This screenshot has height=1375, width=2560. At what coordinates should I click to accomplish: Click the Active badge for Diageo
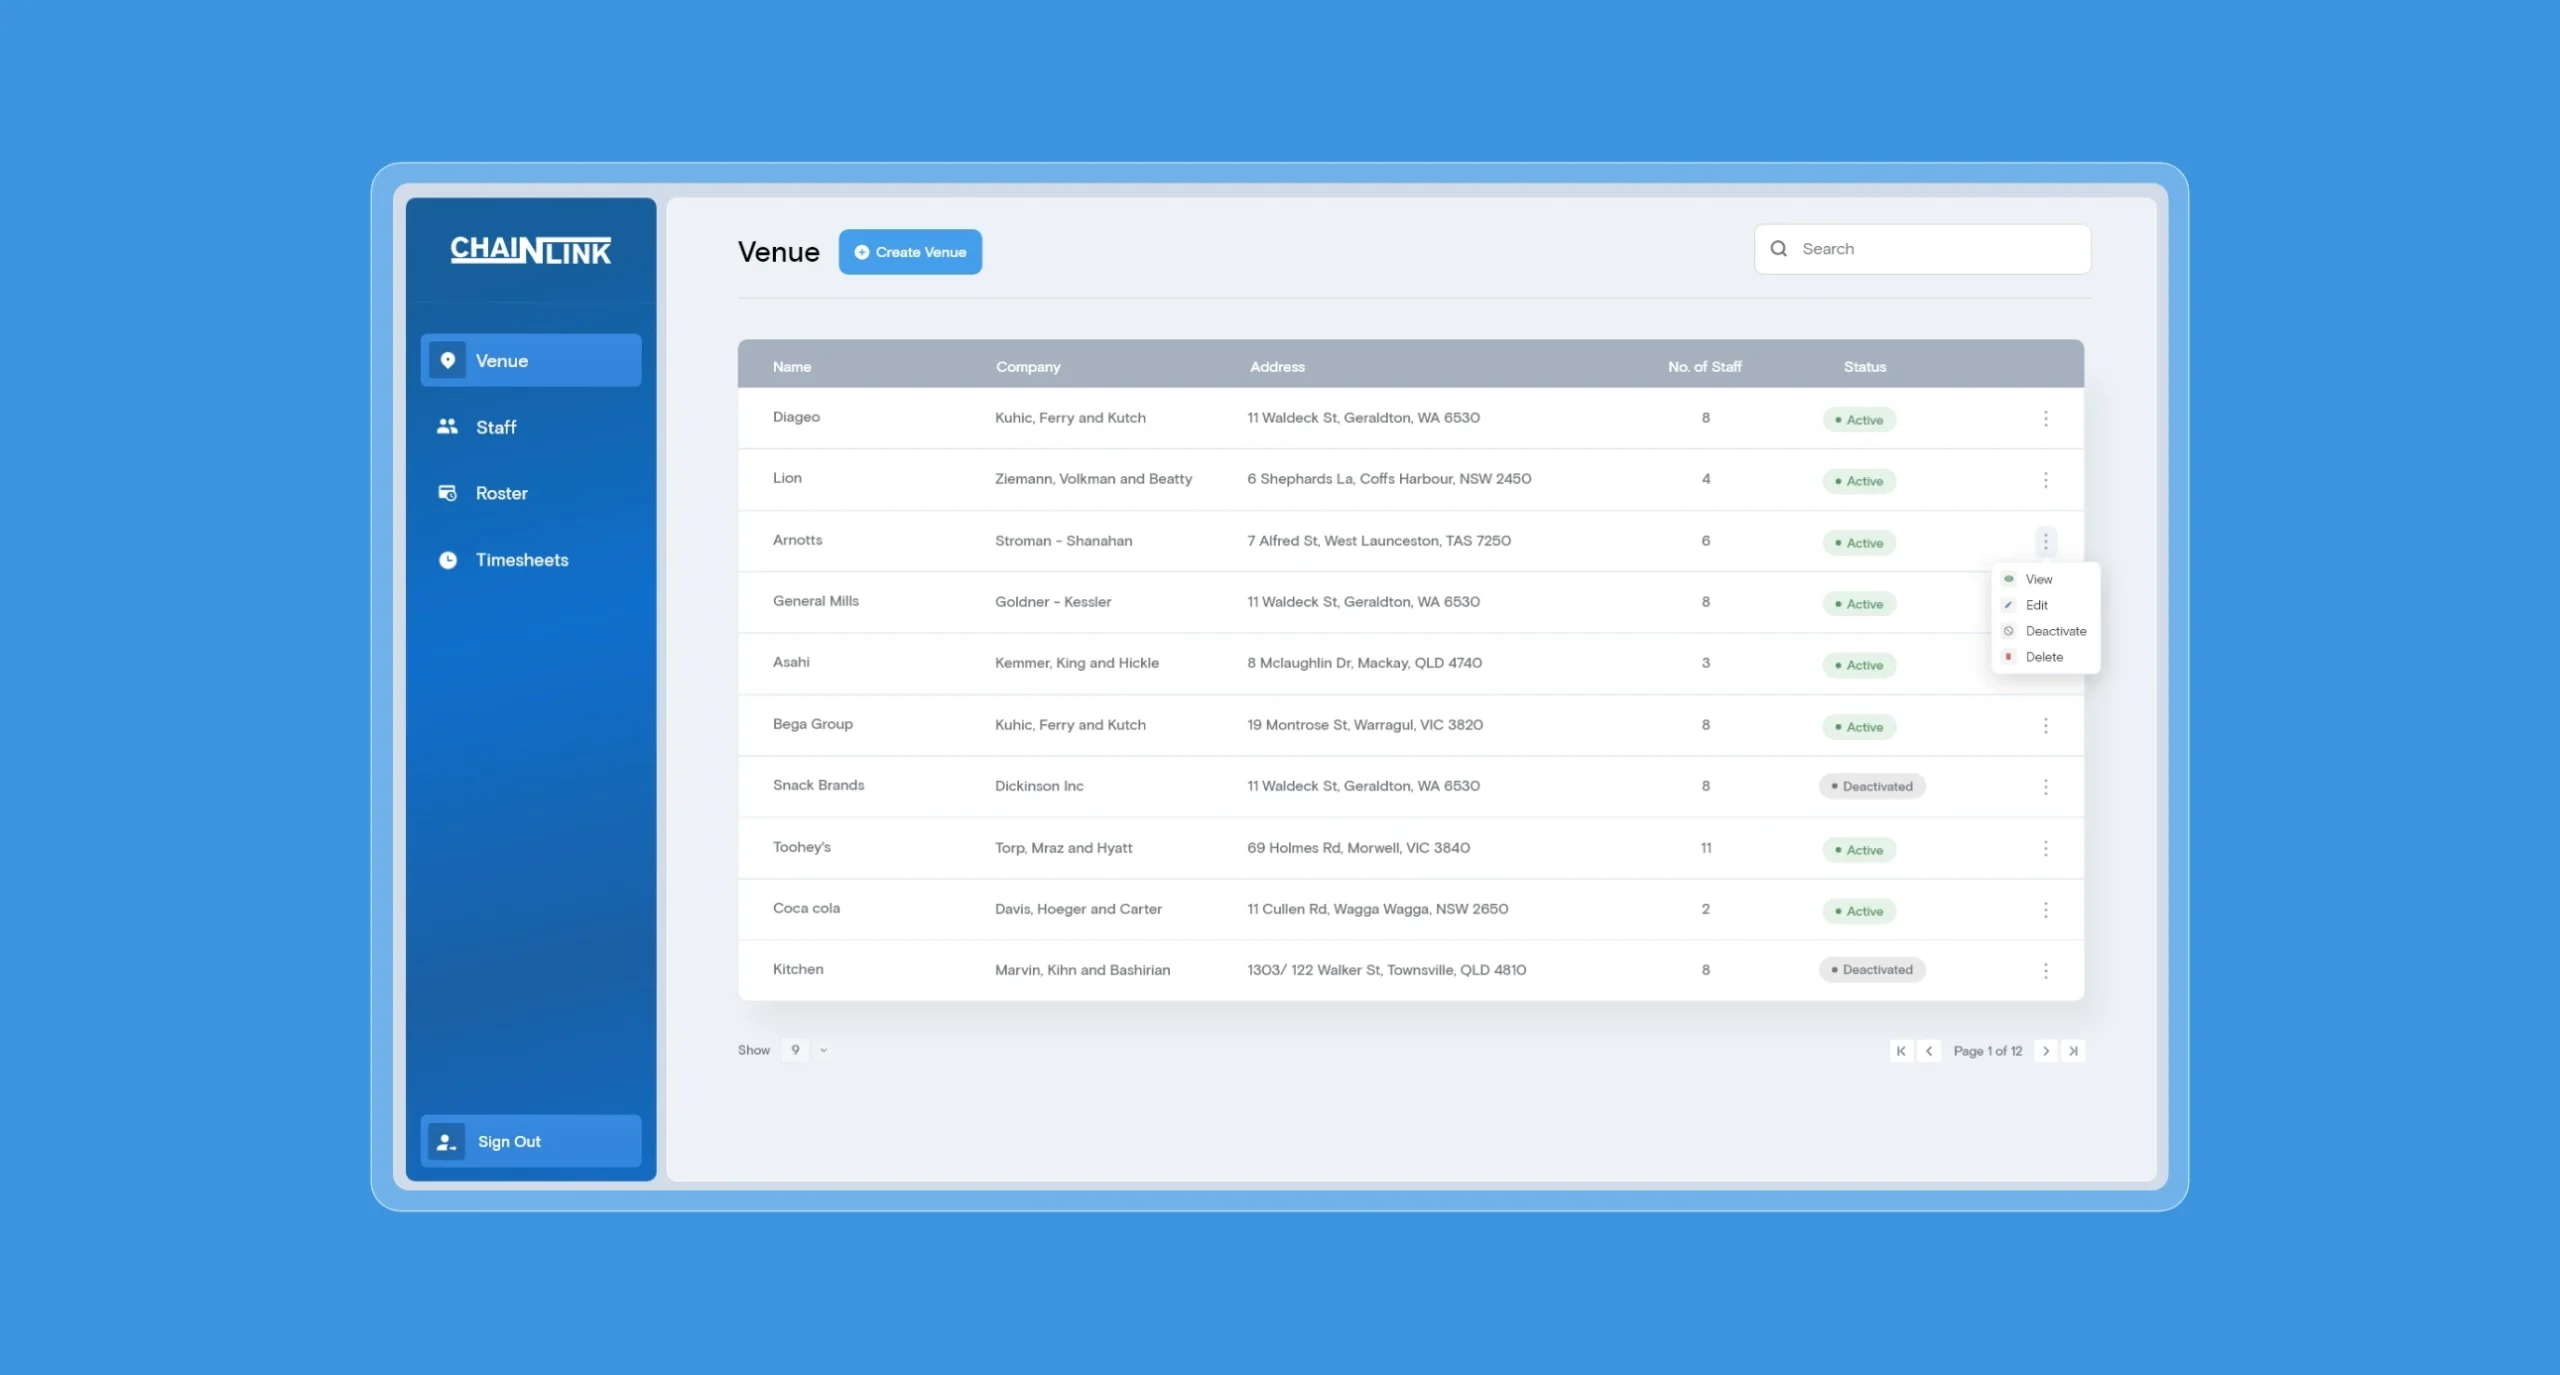(x=1859, y=420)
